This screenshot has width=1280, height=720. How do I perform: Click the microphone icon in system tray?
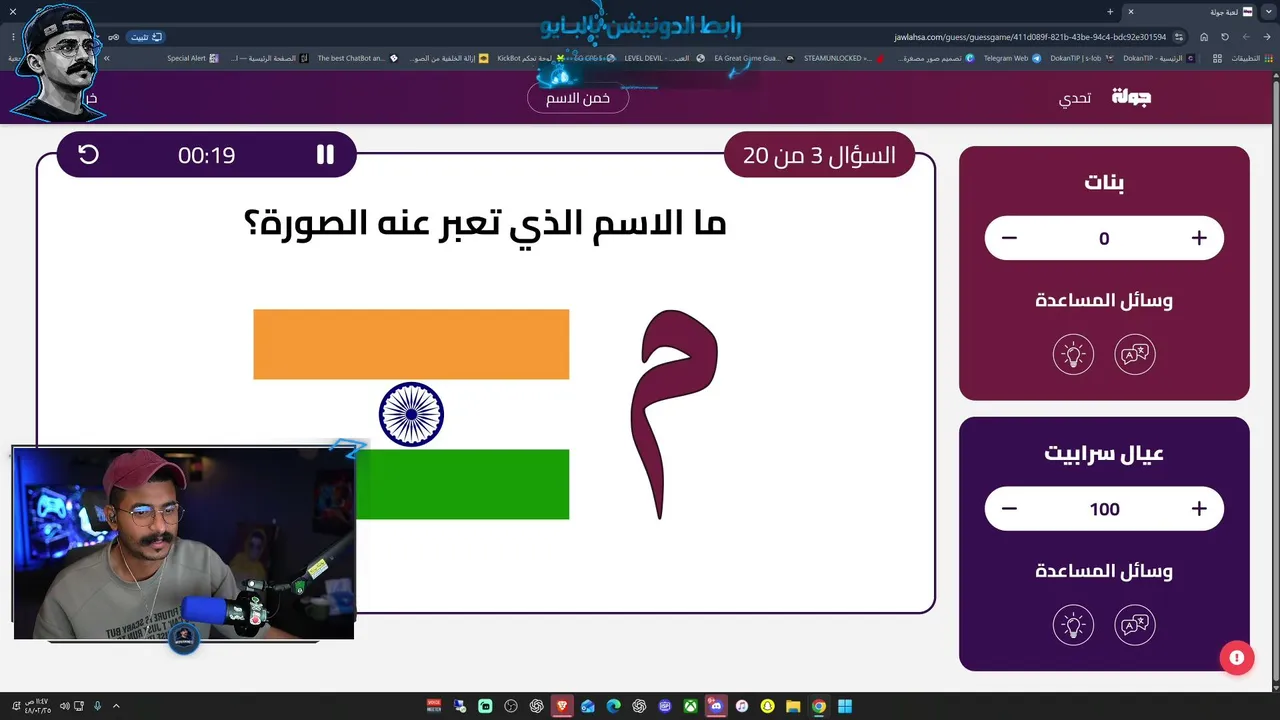click(98, 706)
